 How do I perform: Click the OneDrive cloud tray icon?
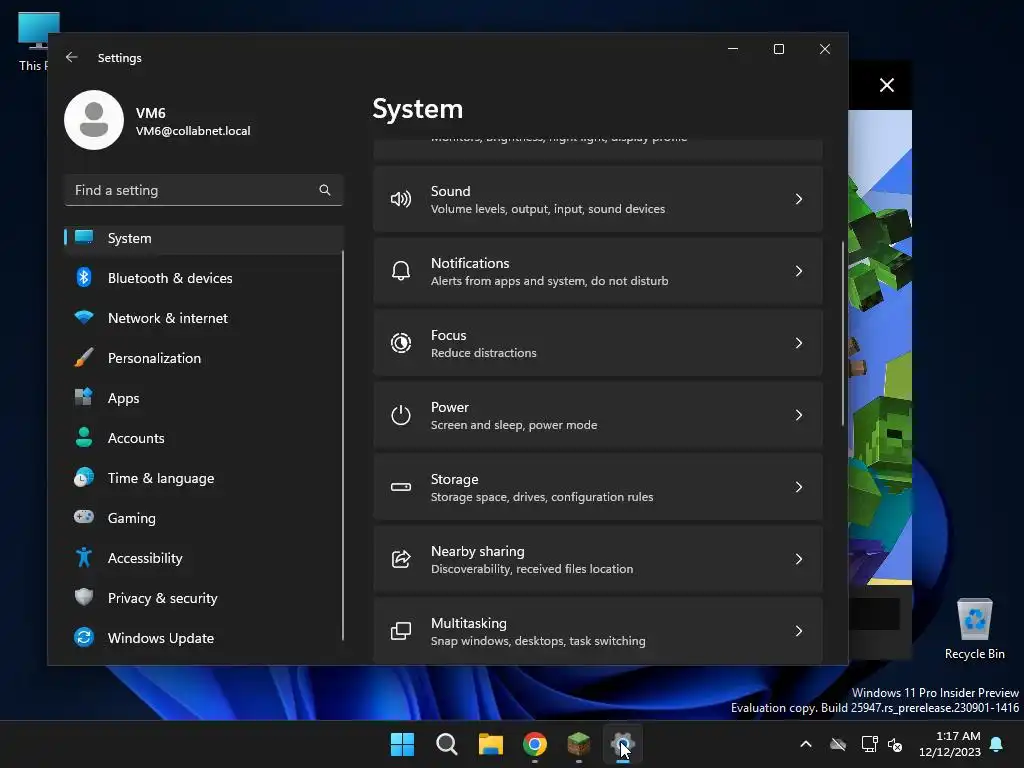click(838, 744)
